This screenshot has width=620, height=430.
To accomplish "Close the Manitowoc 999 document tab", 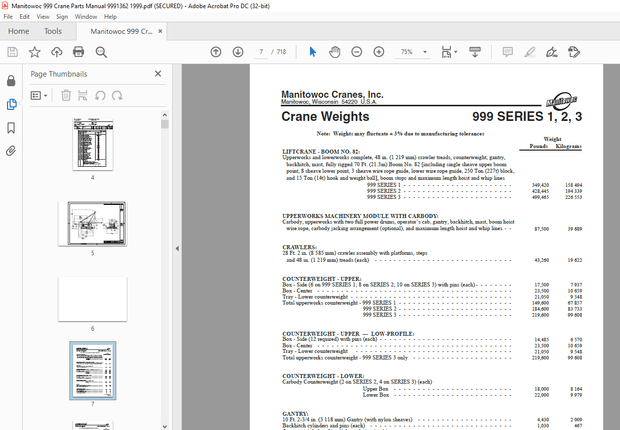I will click(160, 31).
